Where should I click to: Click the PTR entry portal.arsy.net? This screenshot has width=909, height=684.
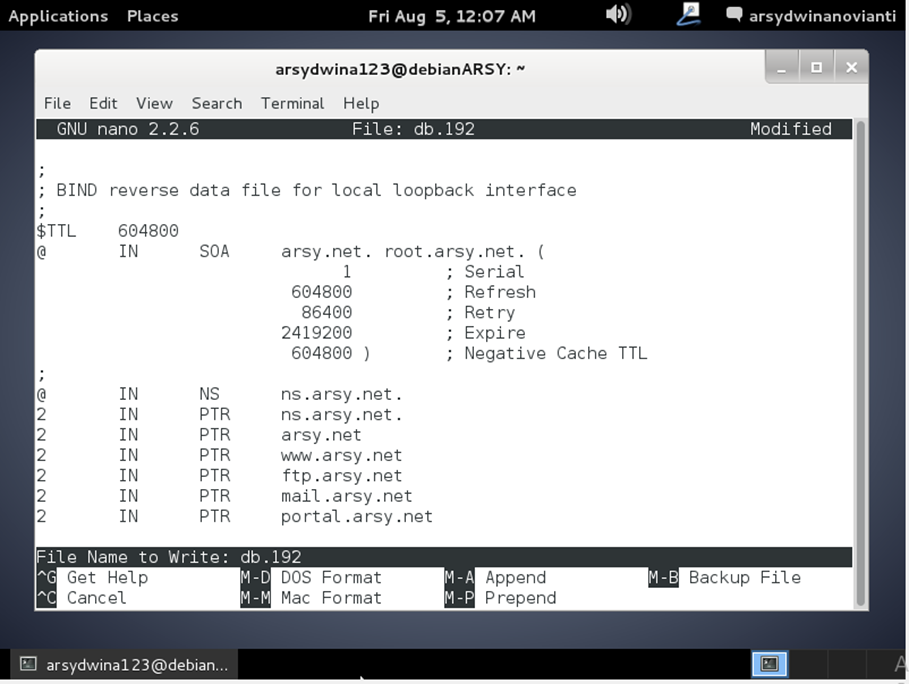click(x=357, y=516)
